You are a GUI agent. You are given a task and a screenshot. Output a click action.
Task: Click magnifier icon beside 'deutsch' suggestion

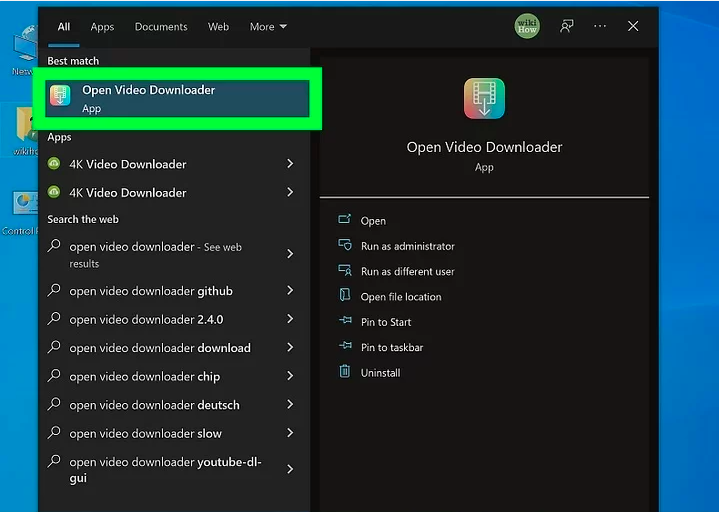54,404
